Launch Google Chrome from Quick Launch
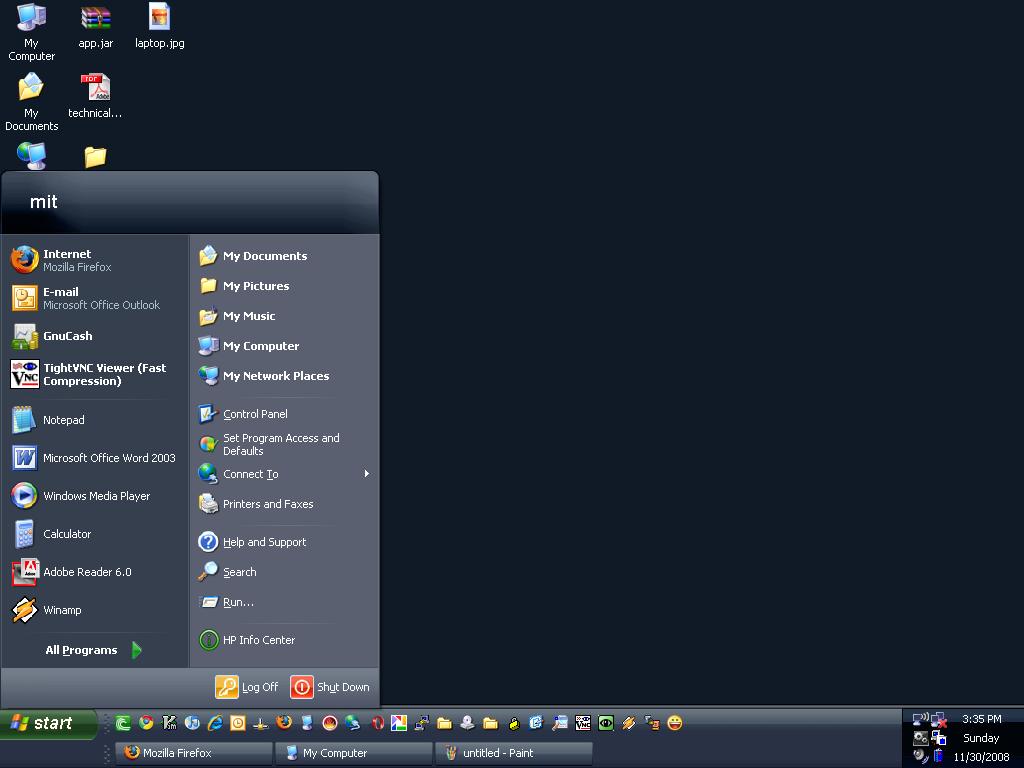The height and width of the screenshot is (768, 1024). coord(146,722)
